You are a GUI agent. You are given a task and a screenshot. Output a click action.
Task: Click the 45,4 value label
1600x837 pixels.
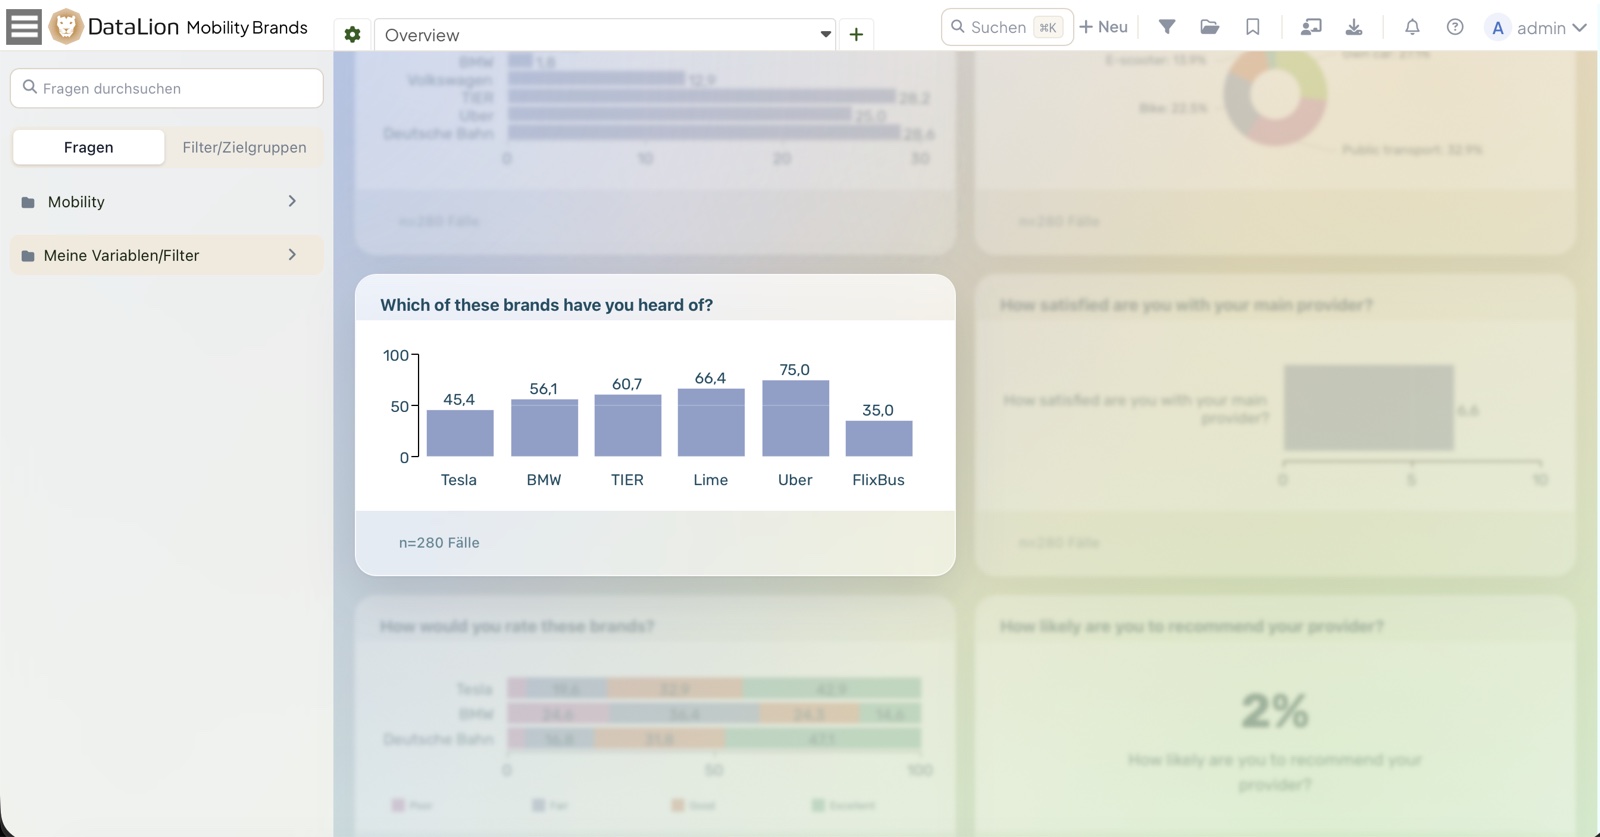pyautogui.click(x=459, y=400)
